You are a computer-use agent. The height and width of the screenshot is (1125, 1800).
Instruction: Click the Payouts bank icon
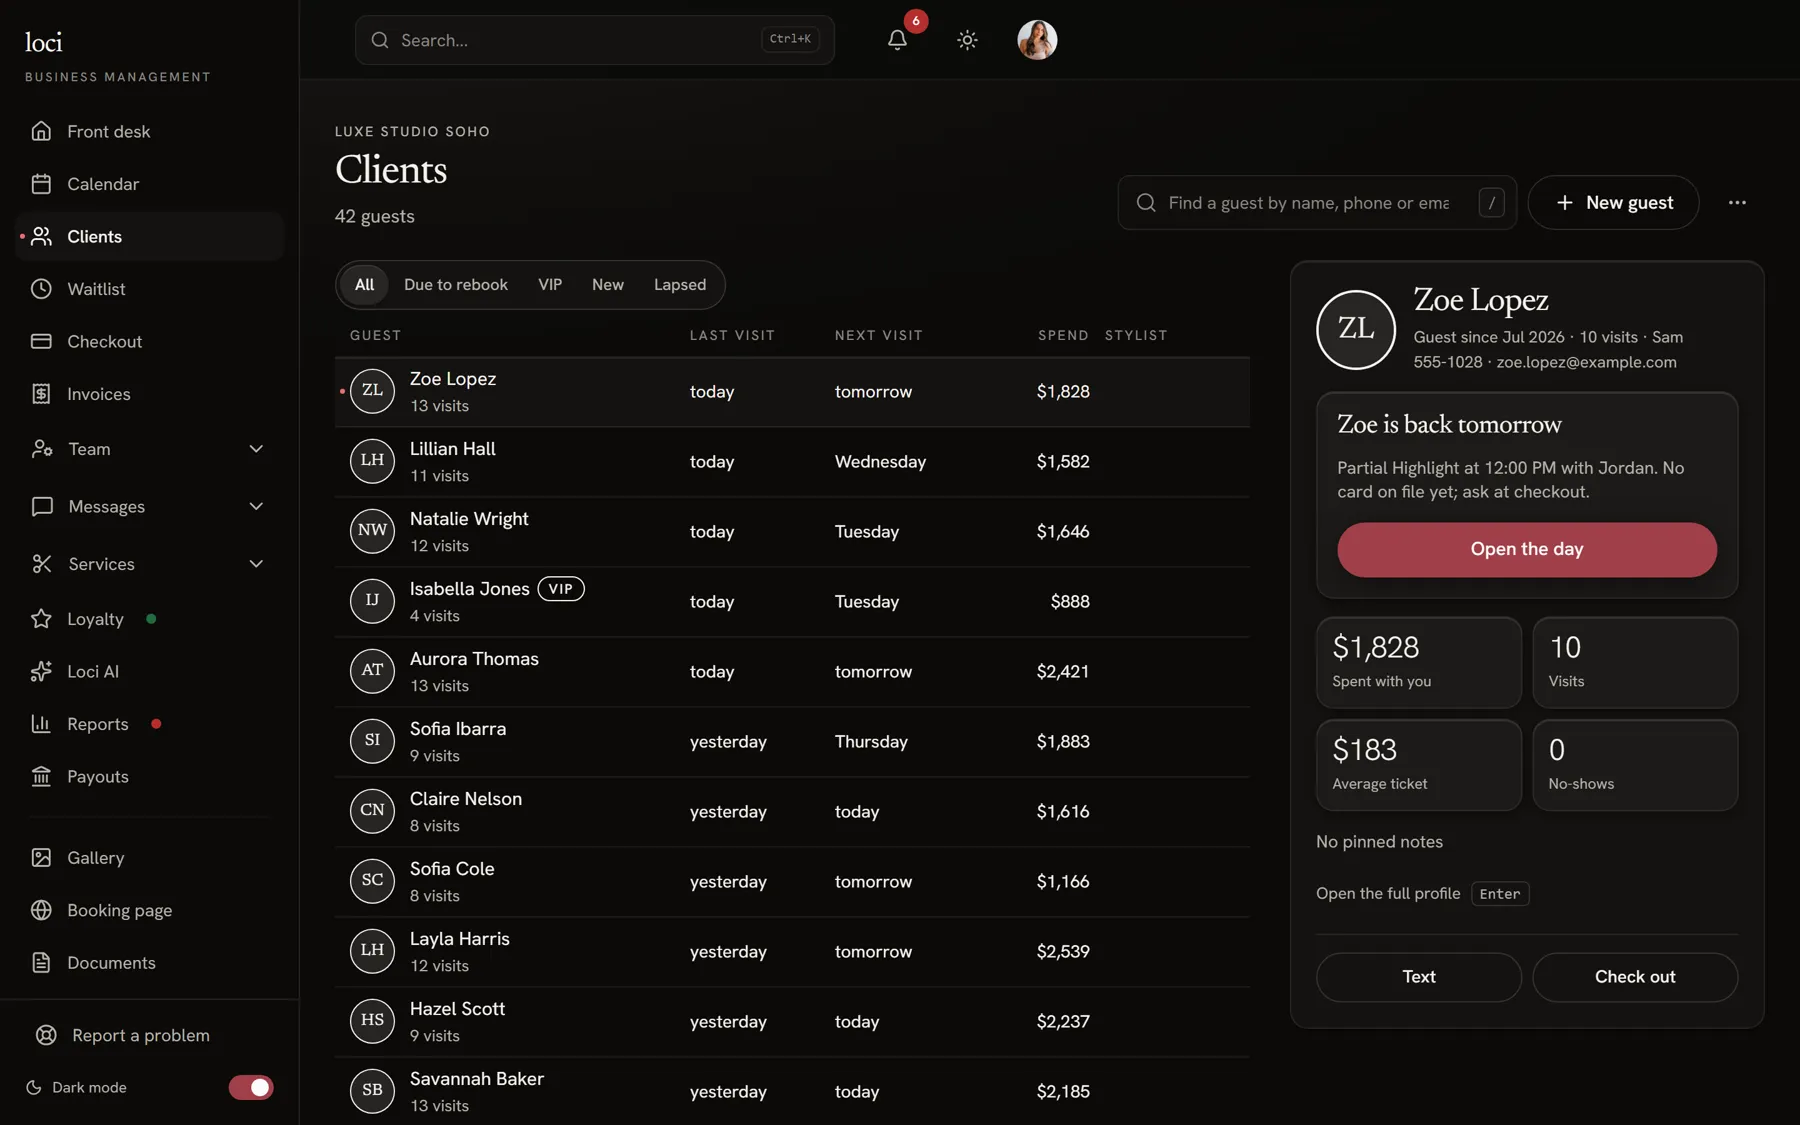tap(41, 776)
